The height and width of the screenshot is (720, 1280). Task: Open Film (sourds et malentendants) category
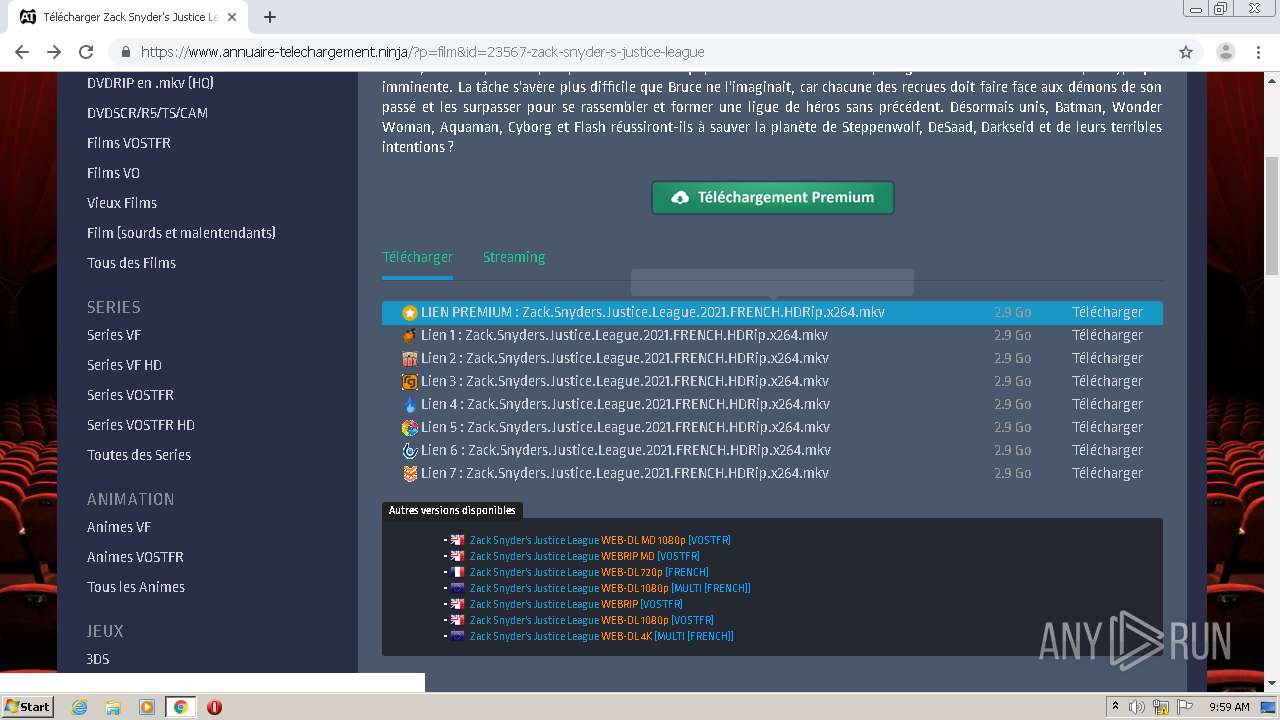click(181, 233)
